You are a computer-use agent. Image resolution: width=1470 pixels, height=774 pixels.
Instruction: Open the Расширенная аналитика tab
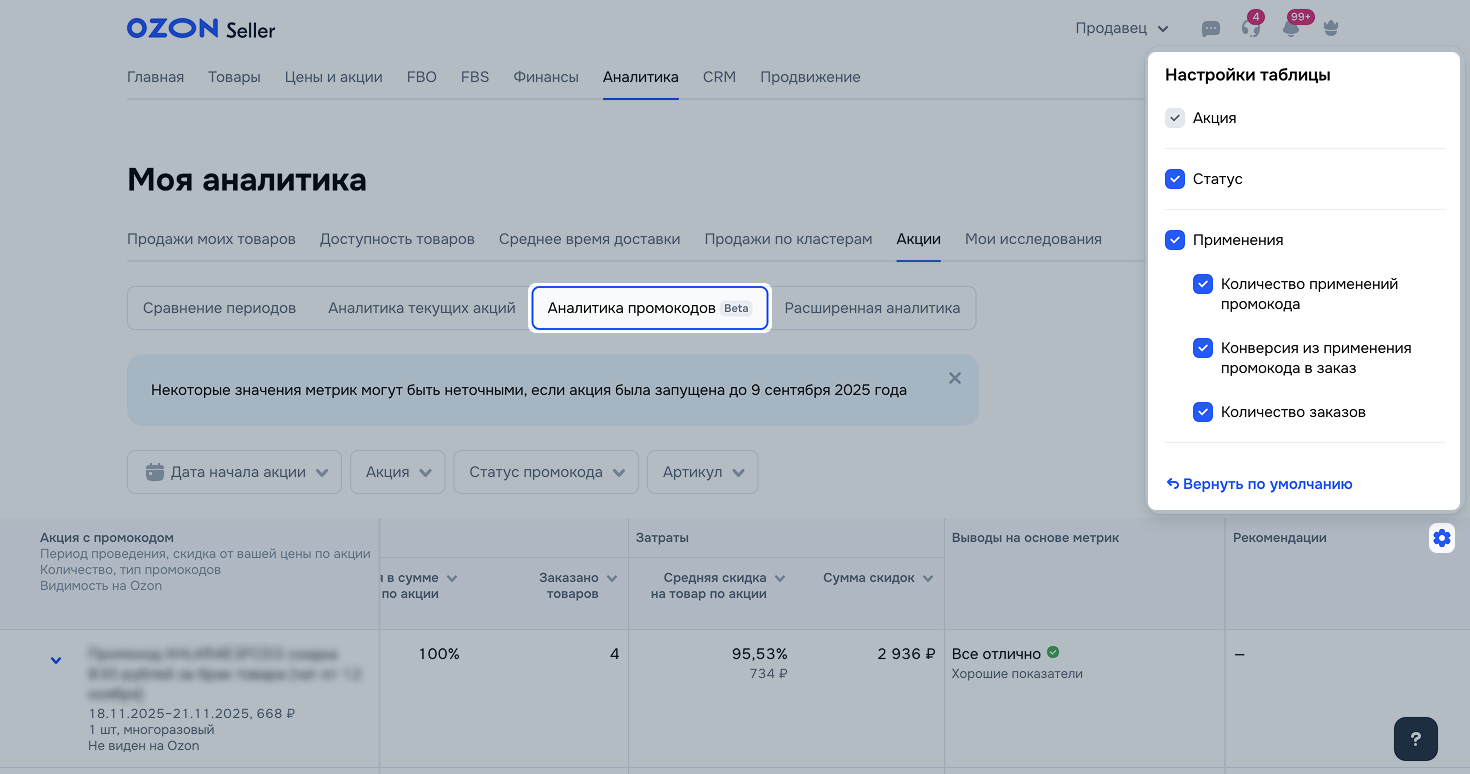(872, 308)
